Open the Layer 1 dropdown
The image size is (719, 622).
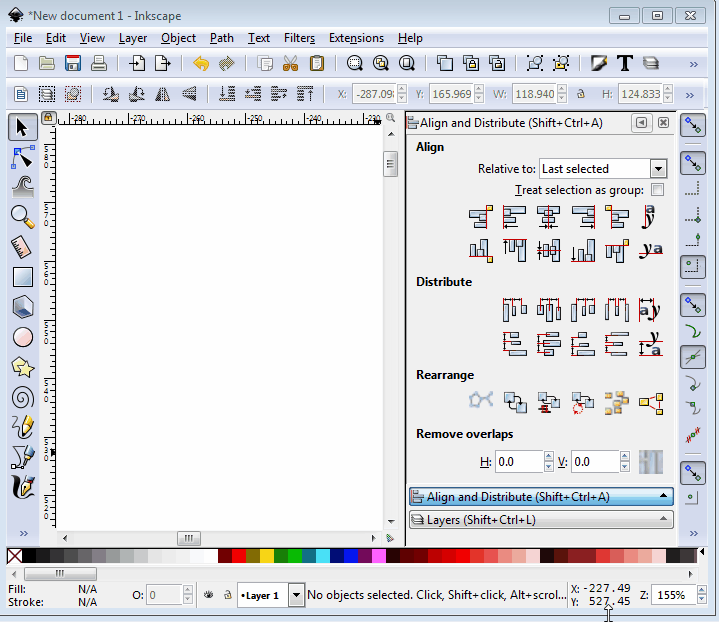pos(297,595)
